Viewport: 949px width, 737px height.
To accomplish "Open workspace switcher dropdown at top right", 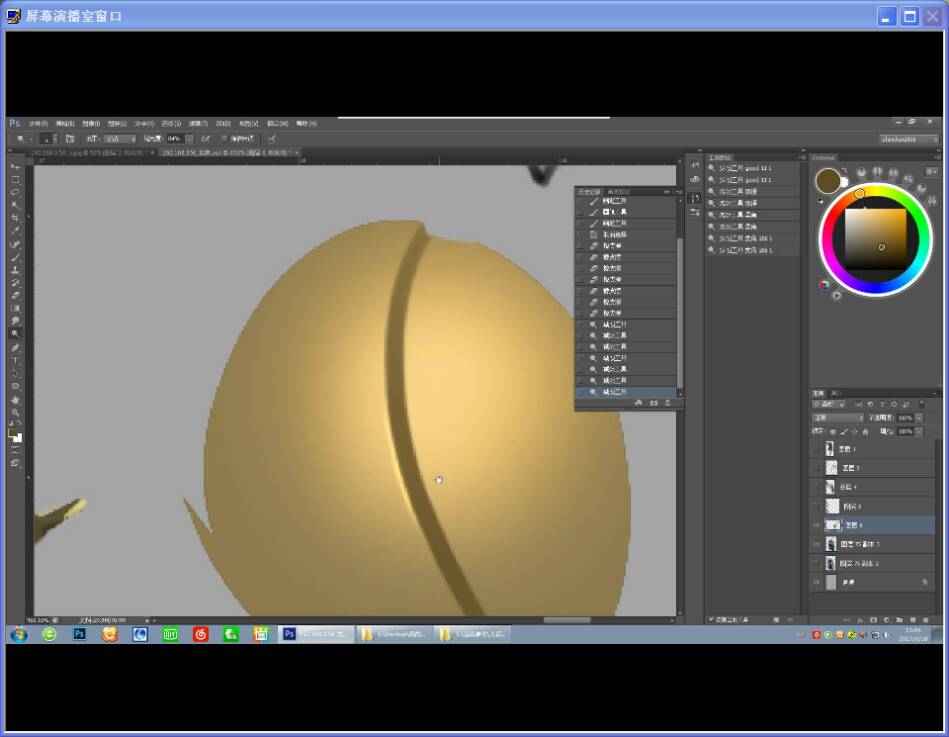I will coord(909,139).
